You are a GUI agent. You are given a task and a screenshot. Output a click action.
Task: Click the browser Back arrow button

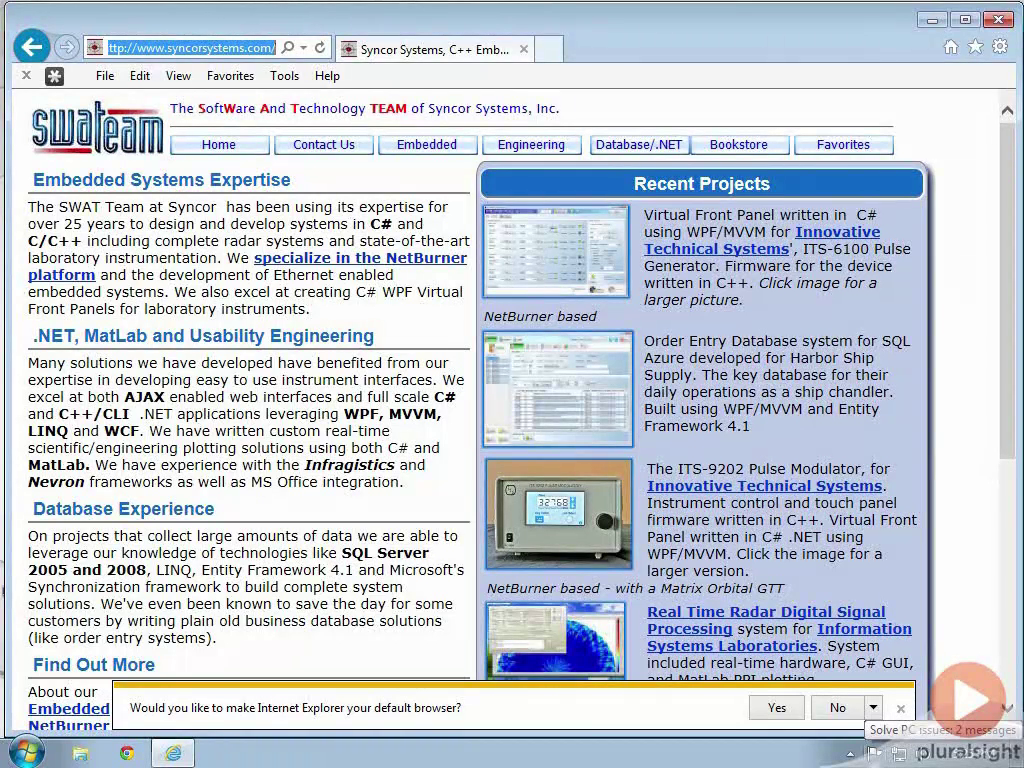pos(31,46)
